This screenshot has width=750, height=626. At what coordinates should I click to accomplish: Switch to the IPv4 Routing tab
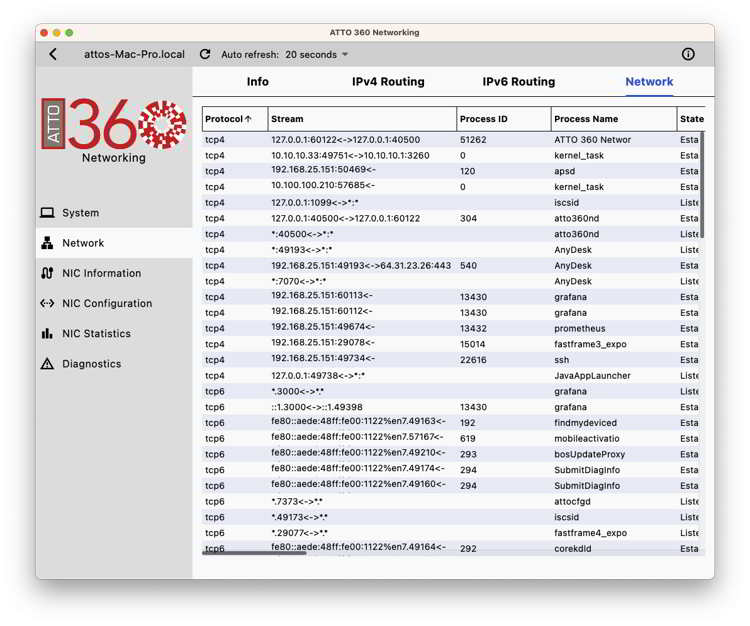[388, 82]
